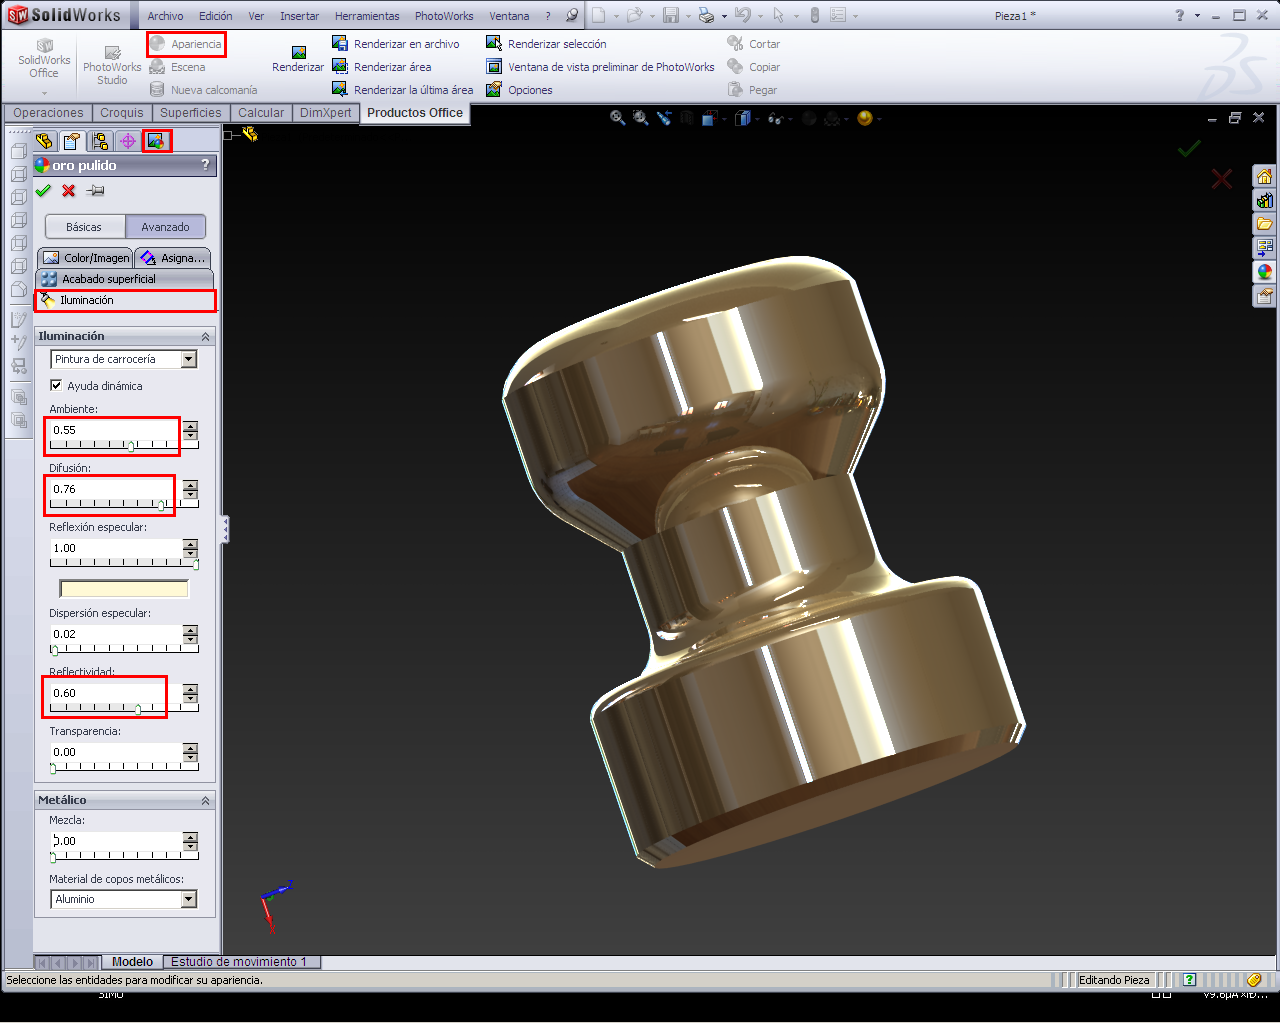This screenshot has height=1024, width=1280.
Task: Open the Color/Imagen tab
Action: tap(87, 257)
